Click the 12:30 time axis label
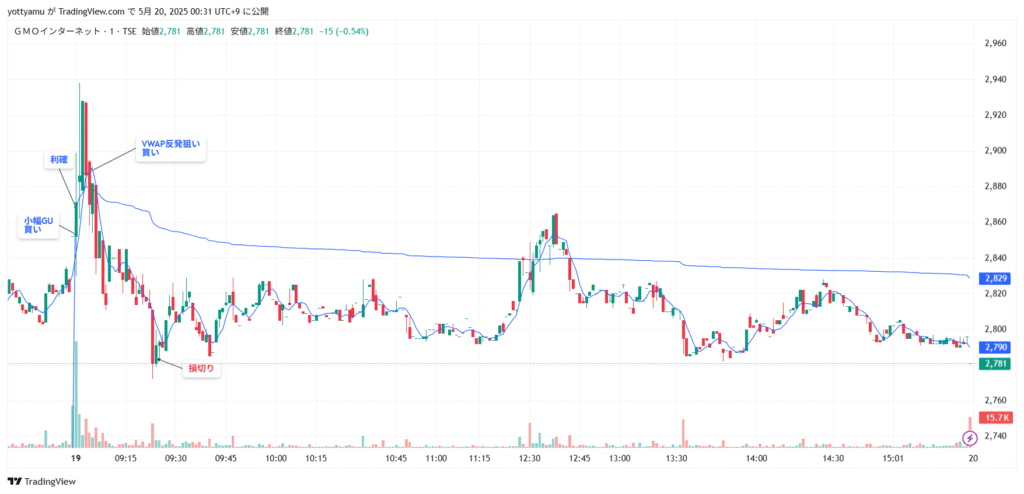This screenshot has width=1024, height=494. (530, 459)
